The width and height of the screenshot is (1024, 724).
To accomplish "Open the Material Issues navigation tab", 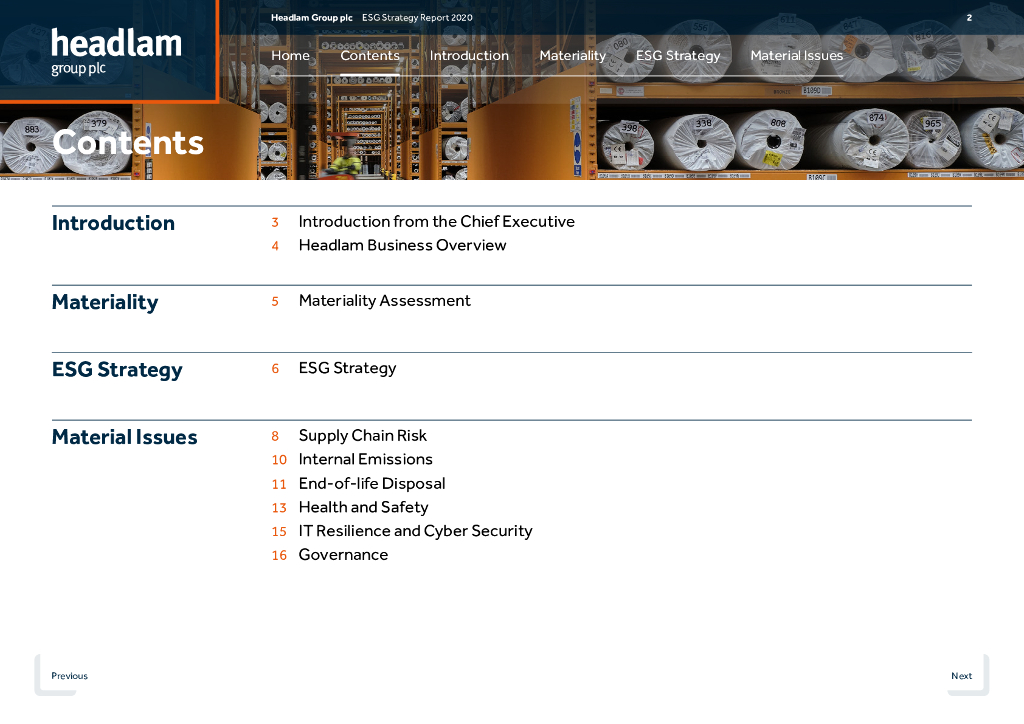I will coord(796,56).
